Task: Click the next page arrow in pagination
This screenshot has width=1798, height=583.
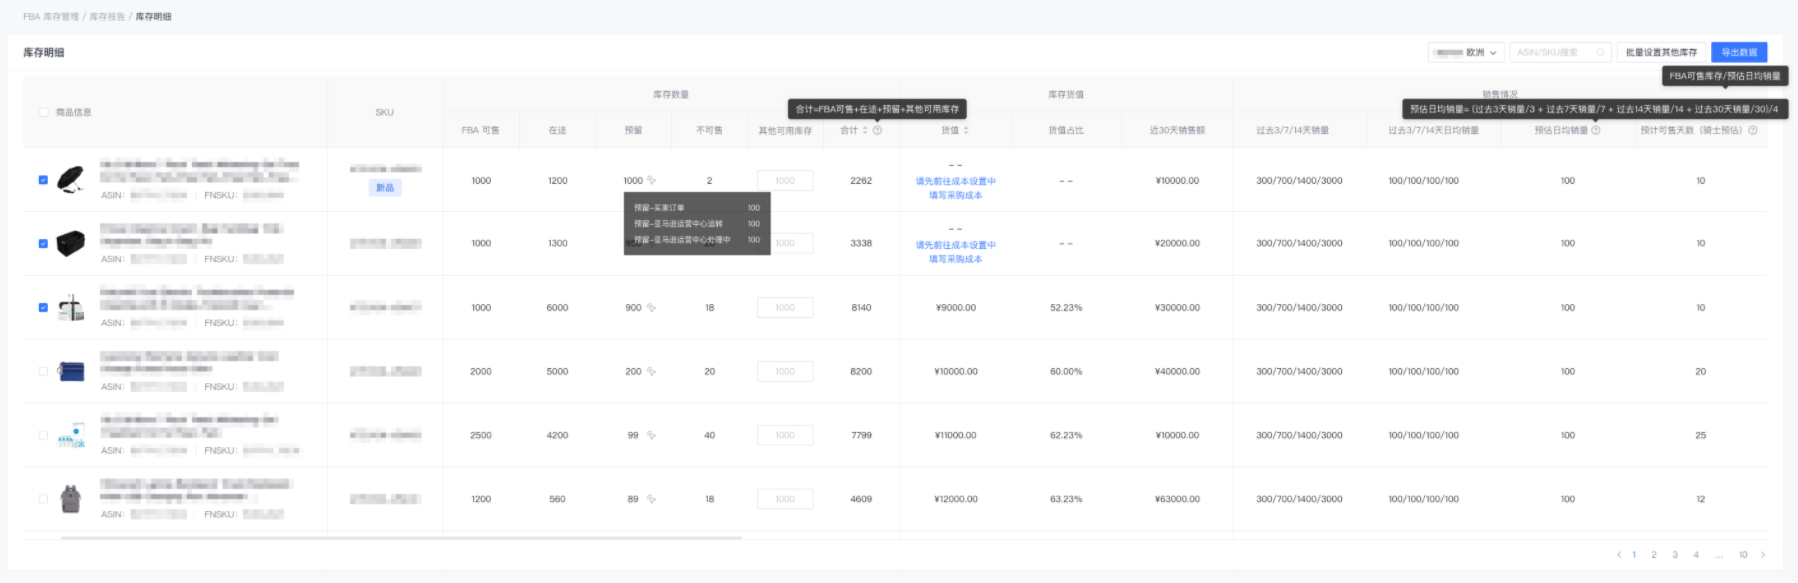Action: tap(1763, 555)
